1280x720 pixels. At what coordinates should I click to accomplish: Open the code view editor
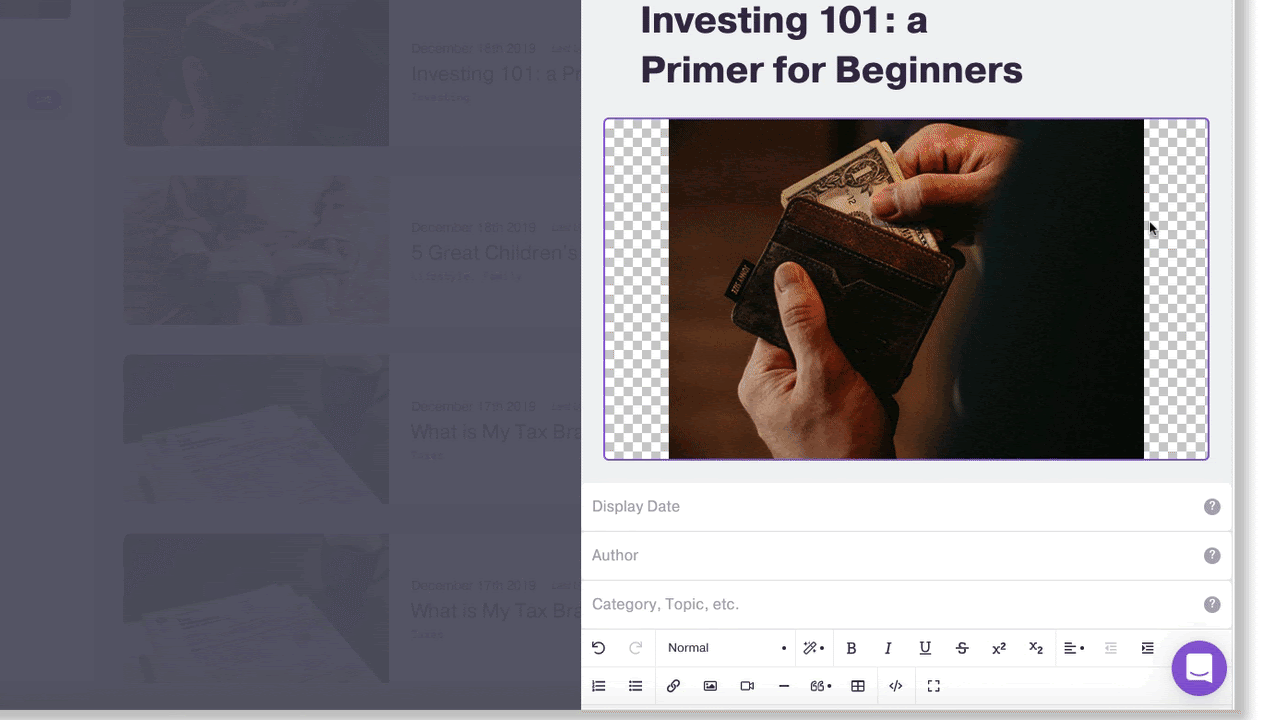[x=896, y=686]
